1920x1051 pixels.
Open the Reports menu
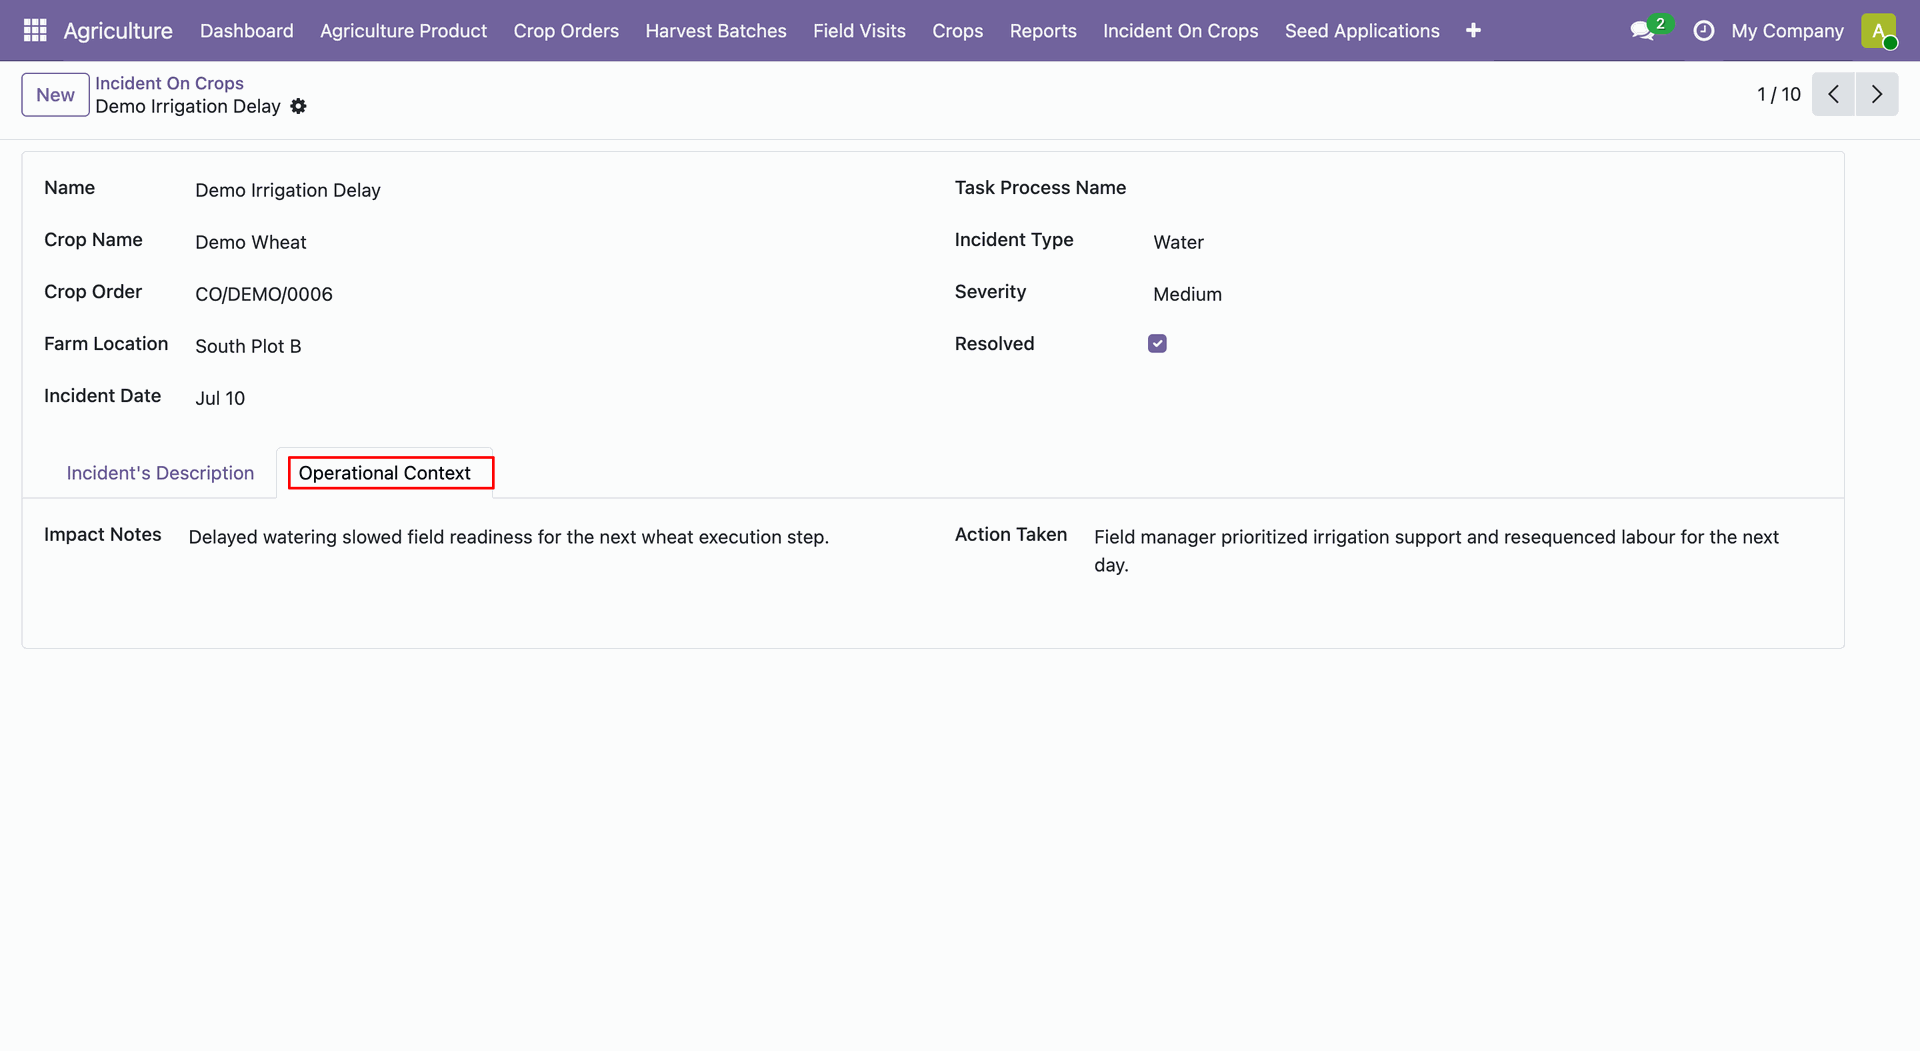1043,31
